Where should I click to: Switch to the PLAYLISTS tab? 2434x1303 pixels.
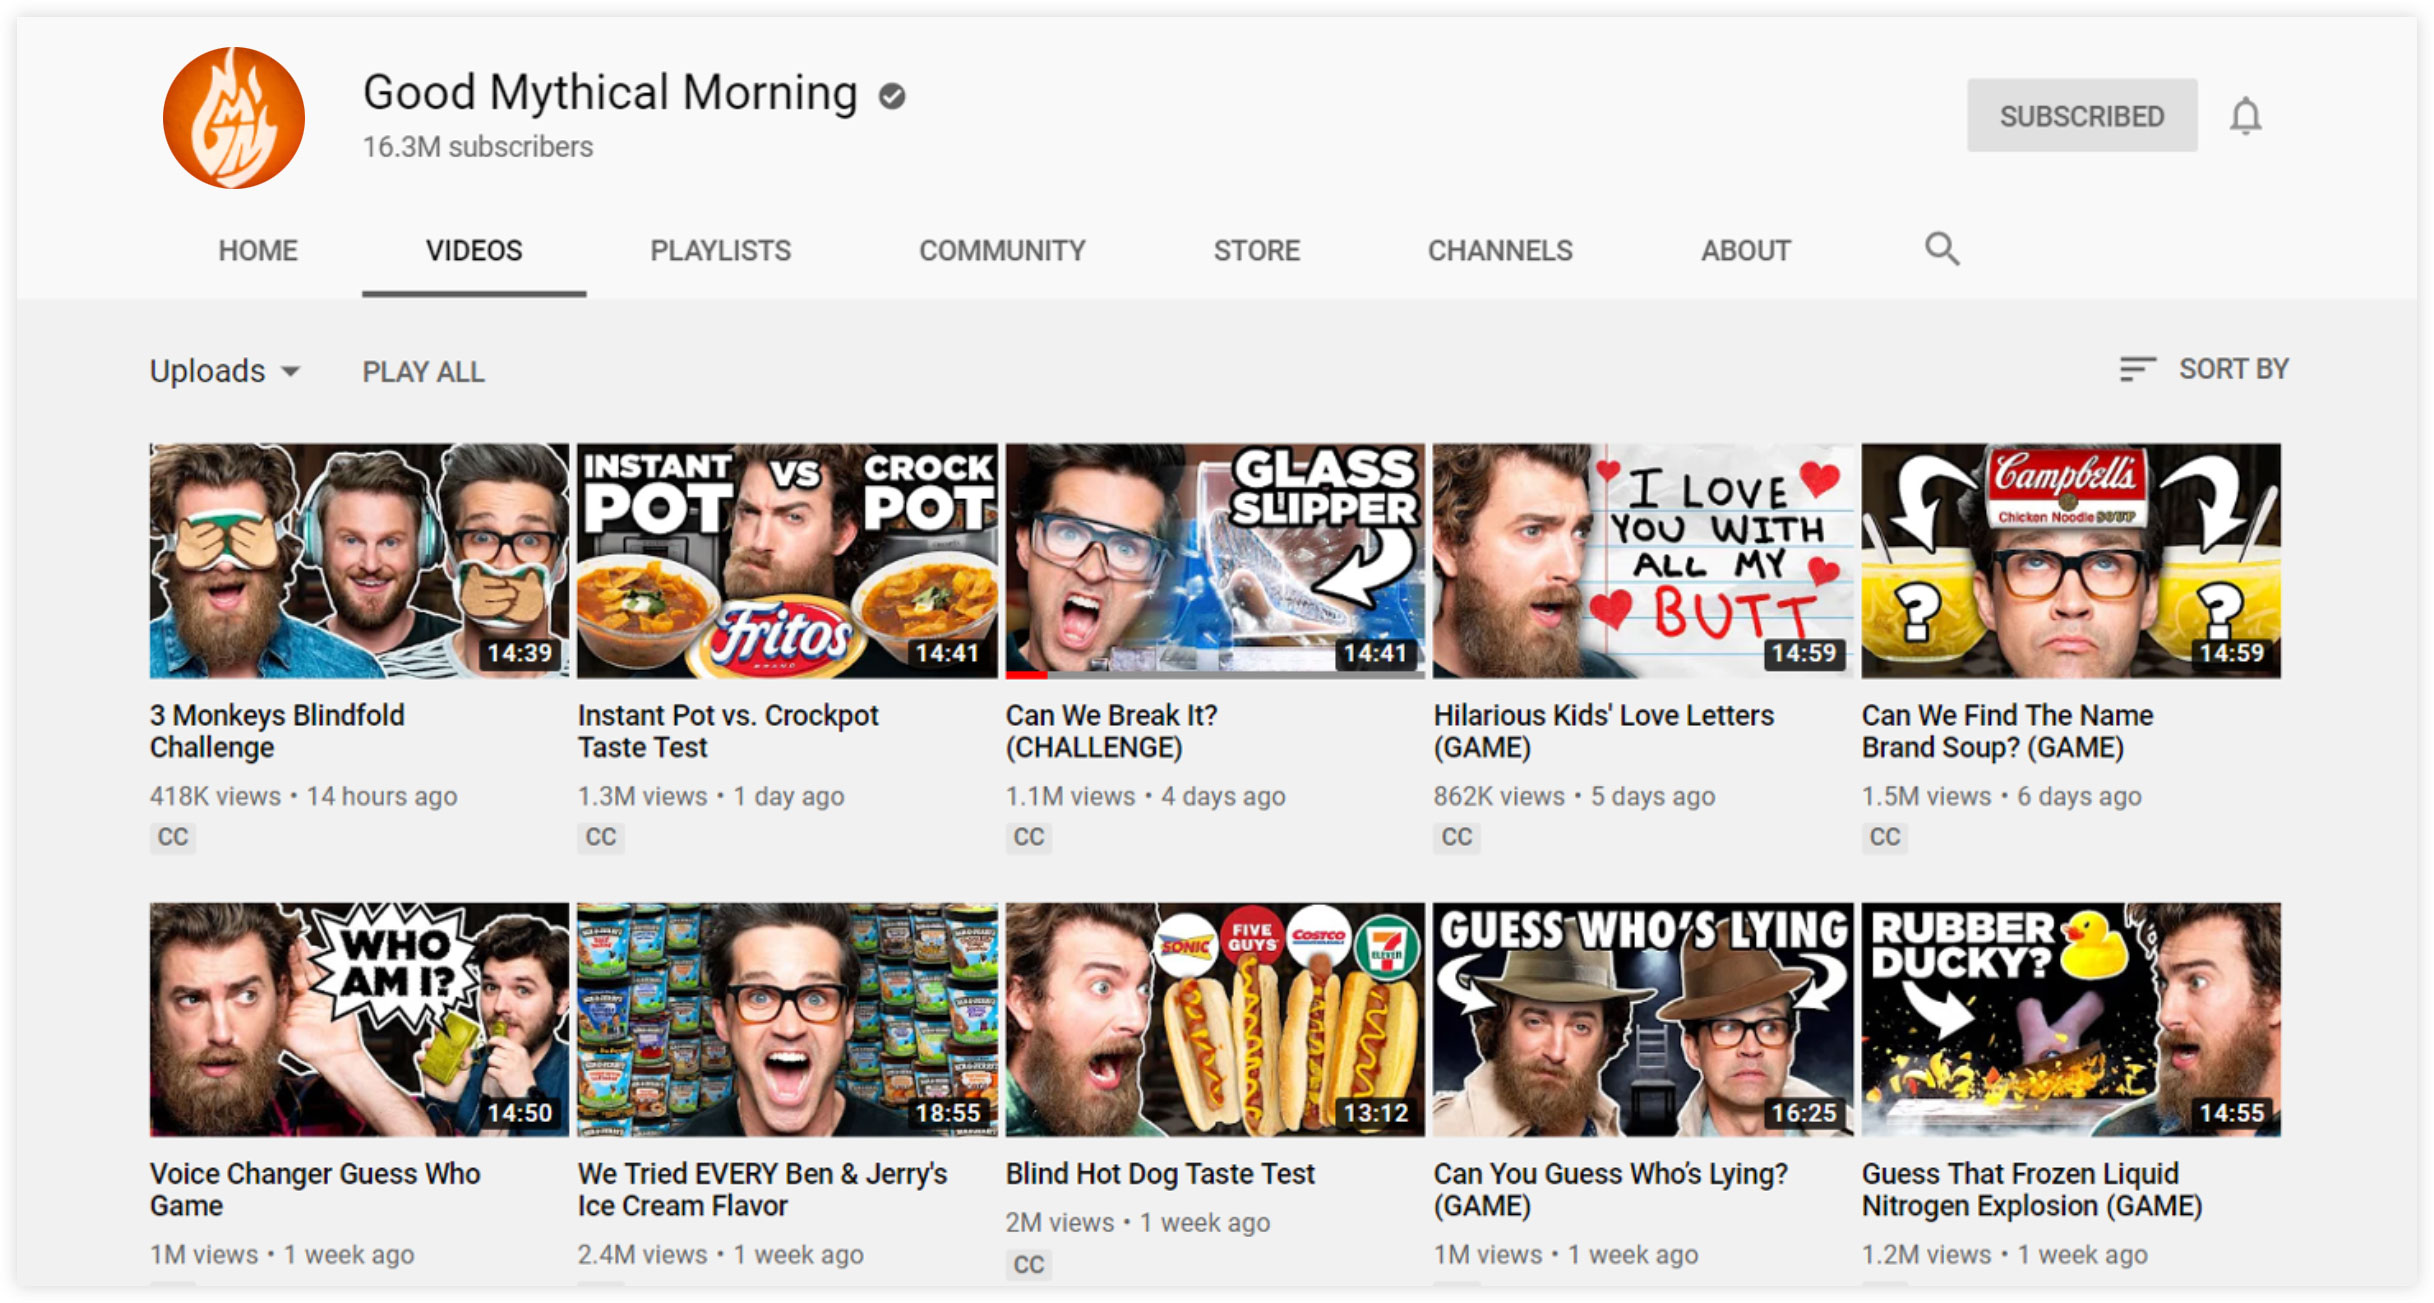pos(720,250)
